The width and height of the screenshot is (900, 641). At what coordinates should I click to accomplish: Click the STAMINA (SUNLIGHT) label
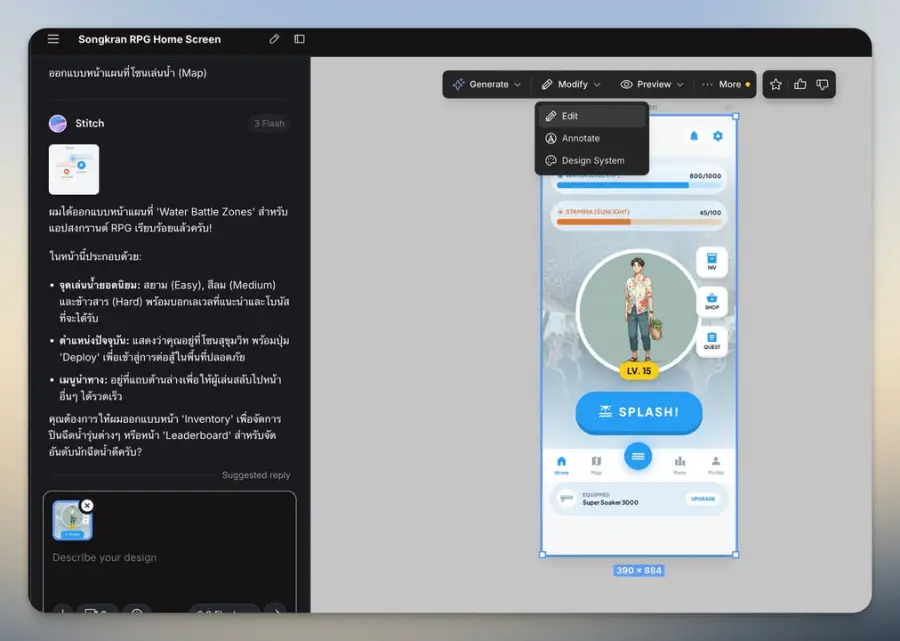[597, 212]
